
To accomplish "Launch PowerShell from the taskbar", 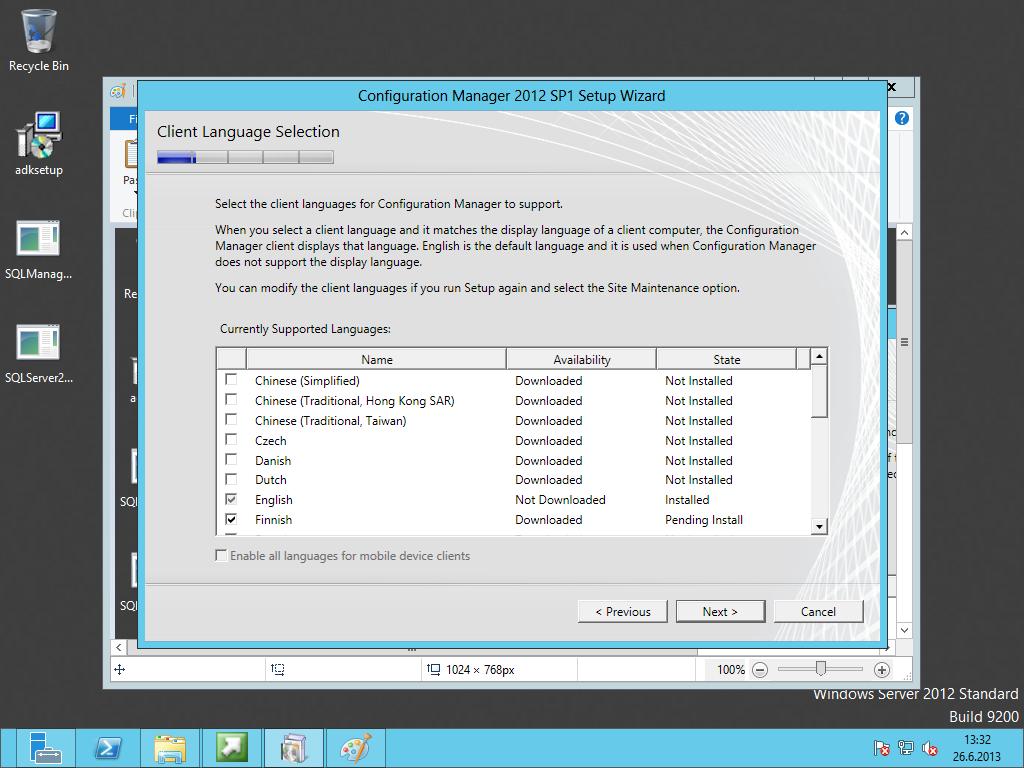I will [108, 748].
